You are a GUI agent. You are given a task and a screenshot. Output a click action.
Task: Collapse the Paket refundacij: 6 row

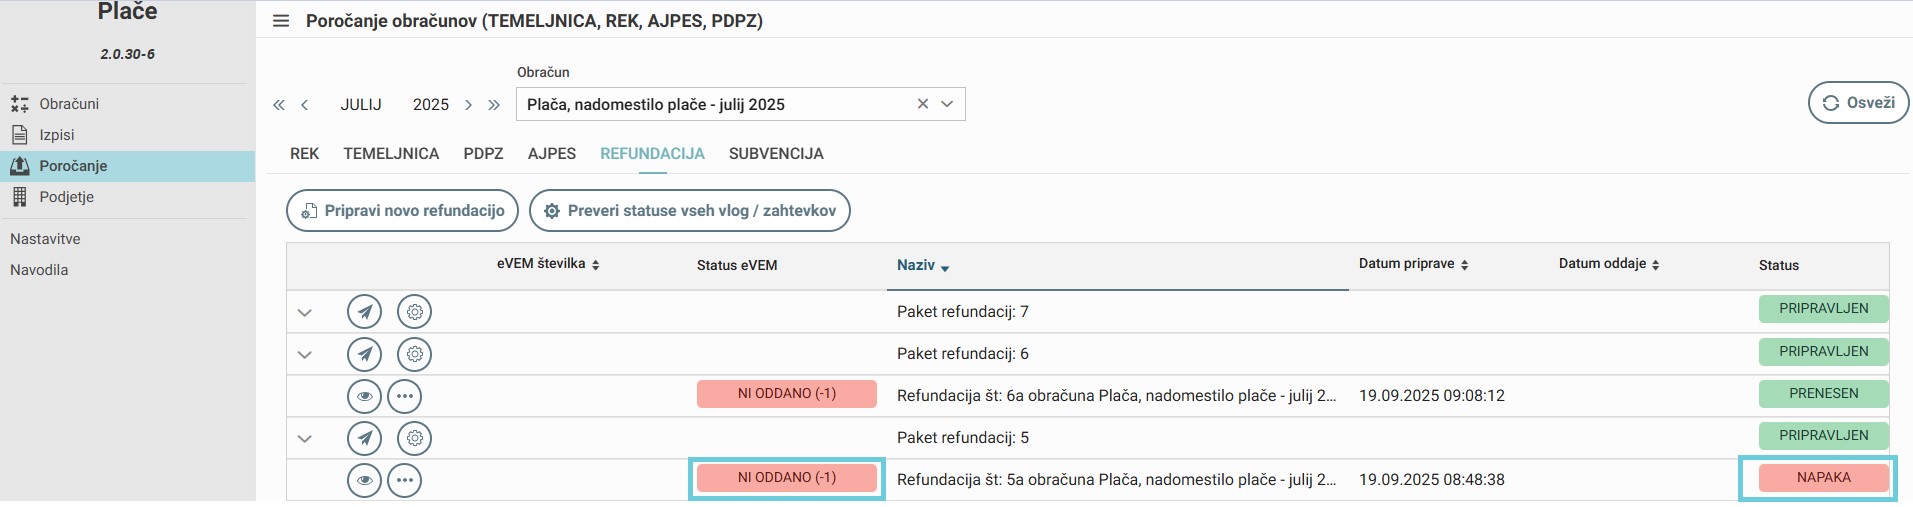point(305,354)
